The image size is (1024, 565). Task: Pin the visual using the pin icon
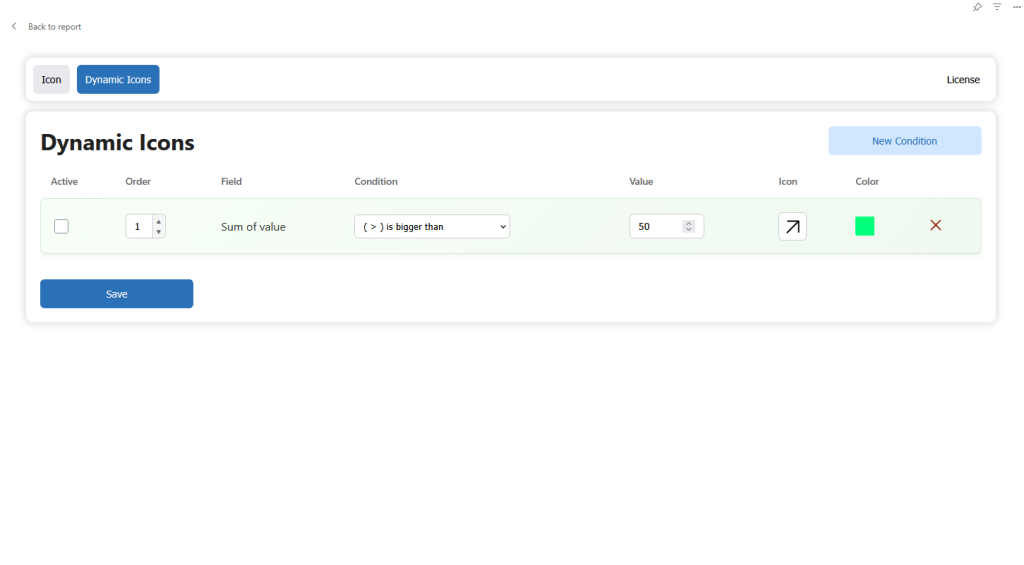click(x=977, y=7)
